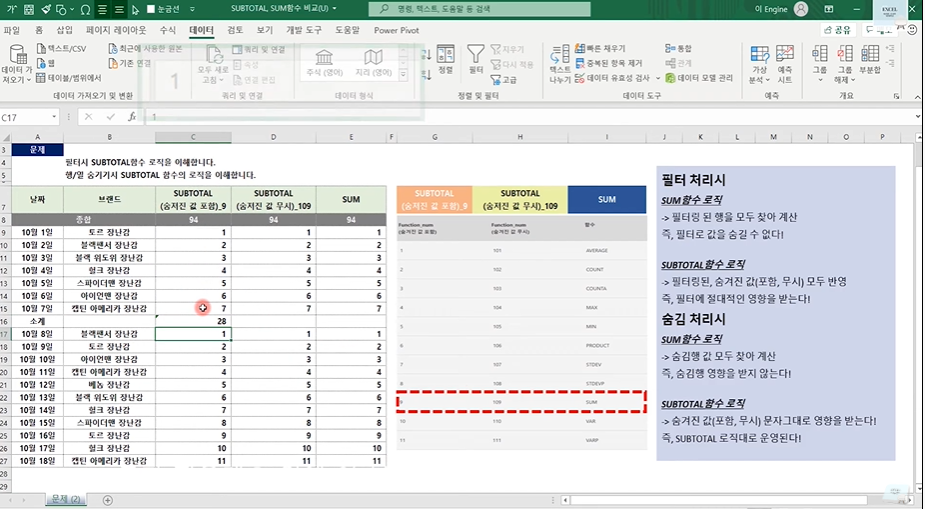925x509 pixels.
Task: Open the 모두 새로 고침 refresh dropdown
Action: (x=222, y=80)
